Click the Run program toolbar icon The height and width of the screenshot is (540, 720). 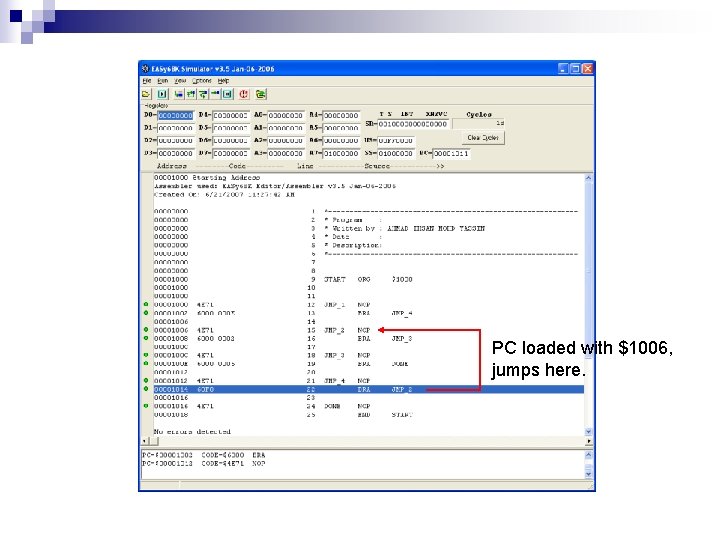(x=163, y=94)
